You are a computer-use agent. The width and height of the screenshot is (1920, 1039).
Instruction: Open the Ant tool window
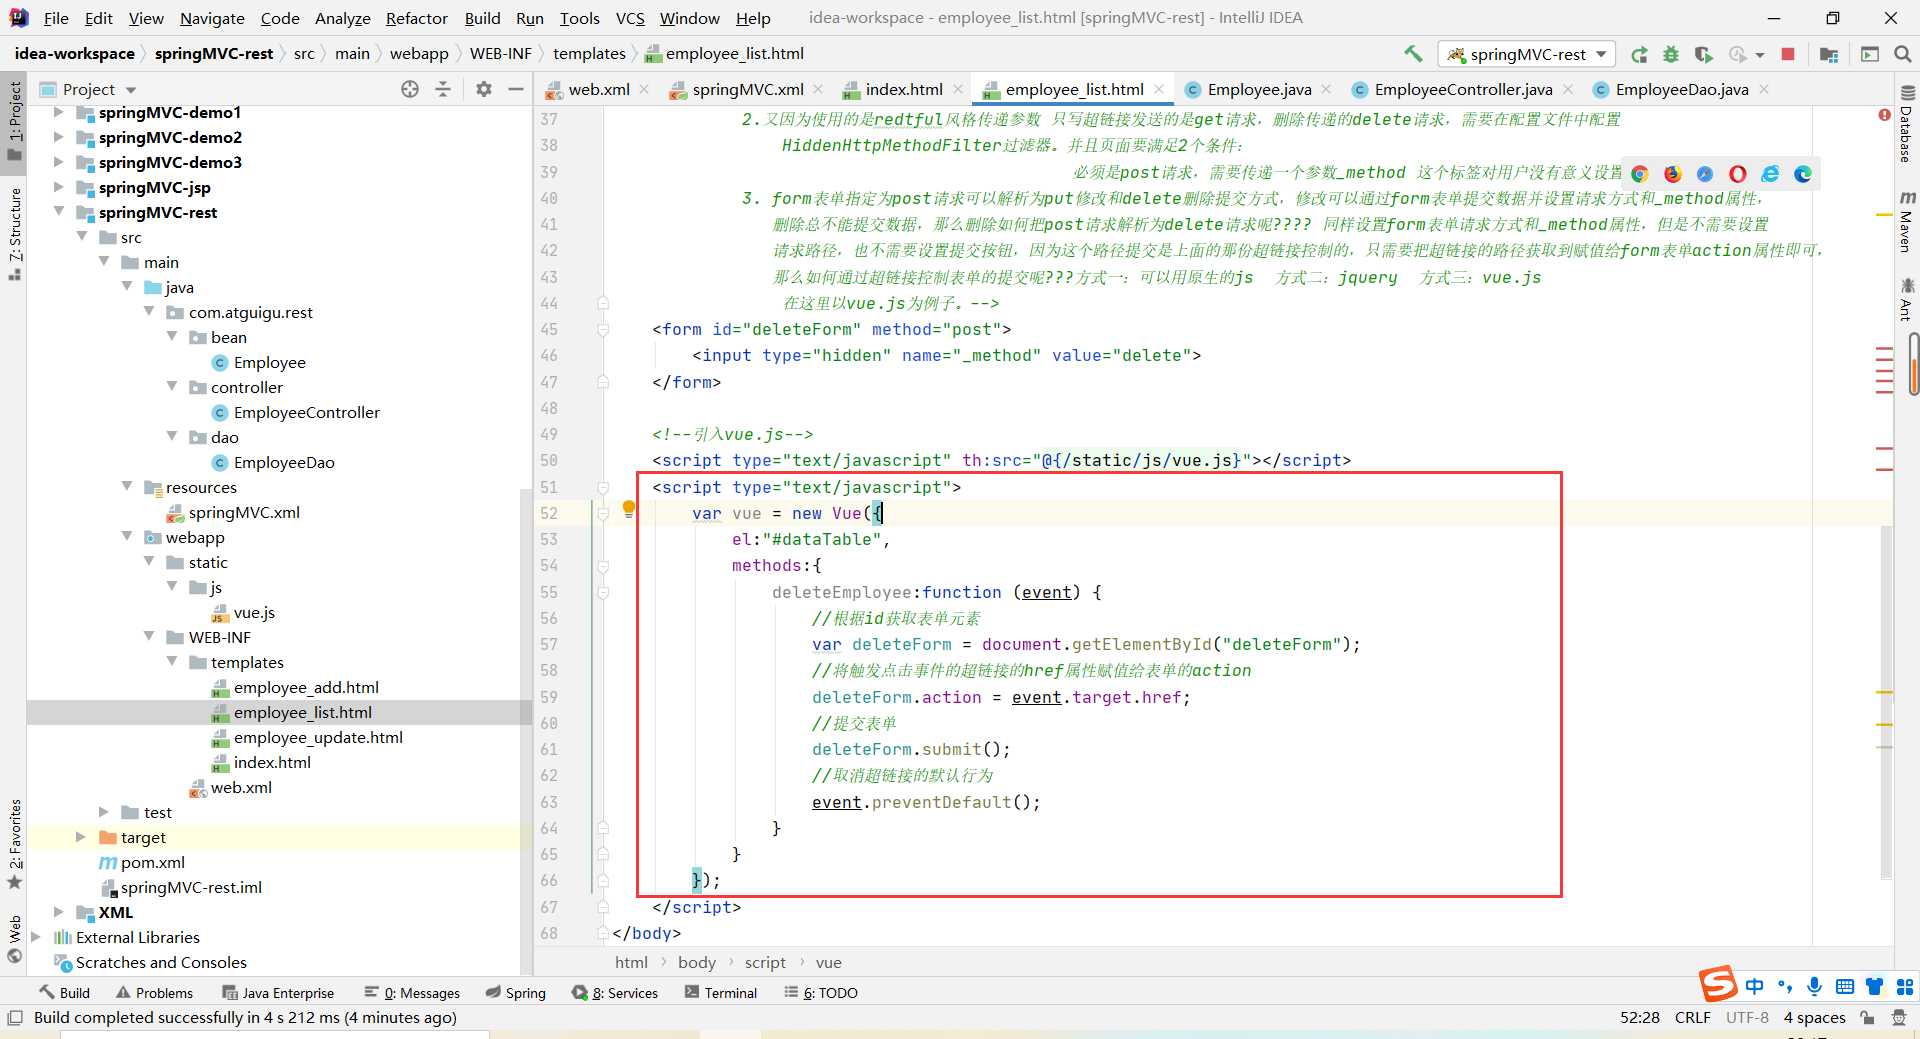coord(1906,300)
